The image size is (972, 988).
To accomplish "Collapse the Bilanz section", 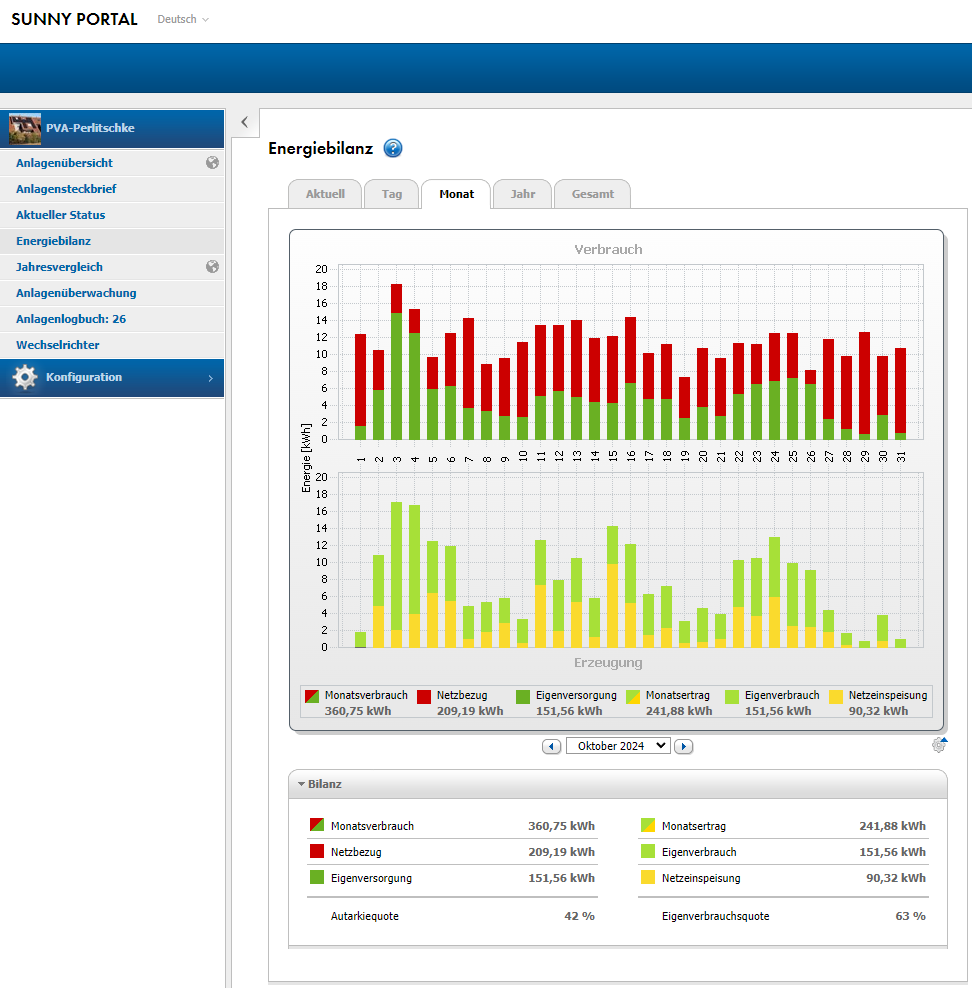I will (x=301, y=784).
